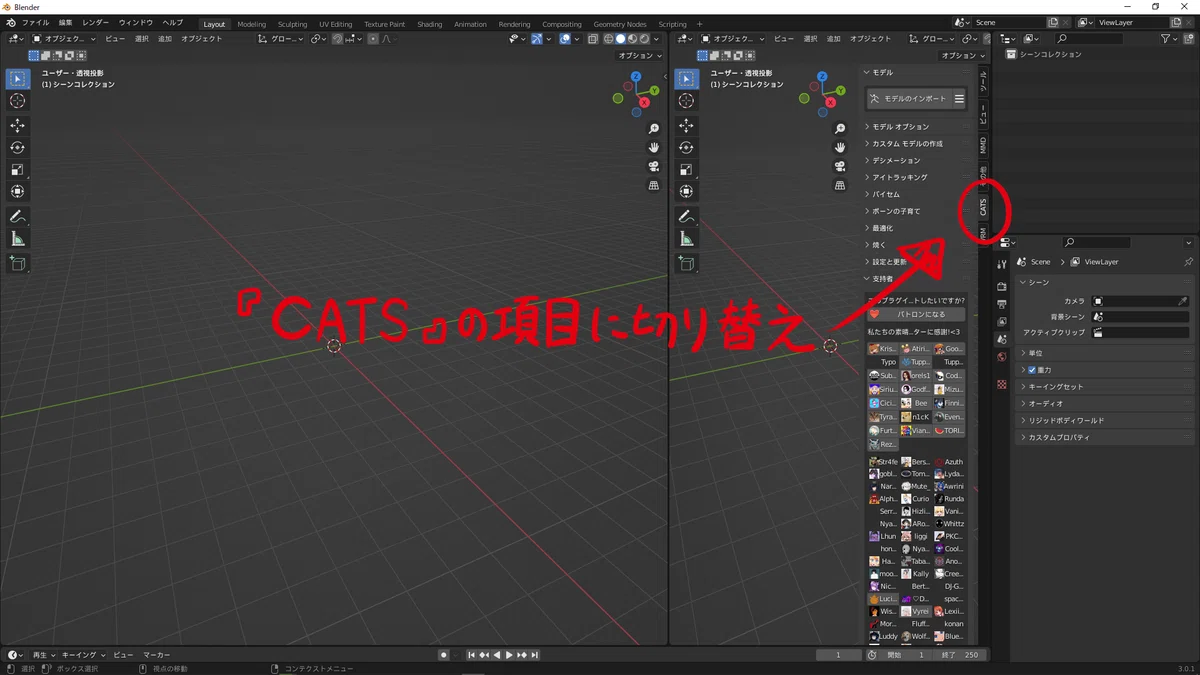Open import options menu beside モデルのインポート
The image size is (1200, 675).
pyautogui.click(x=959, y=99)
